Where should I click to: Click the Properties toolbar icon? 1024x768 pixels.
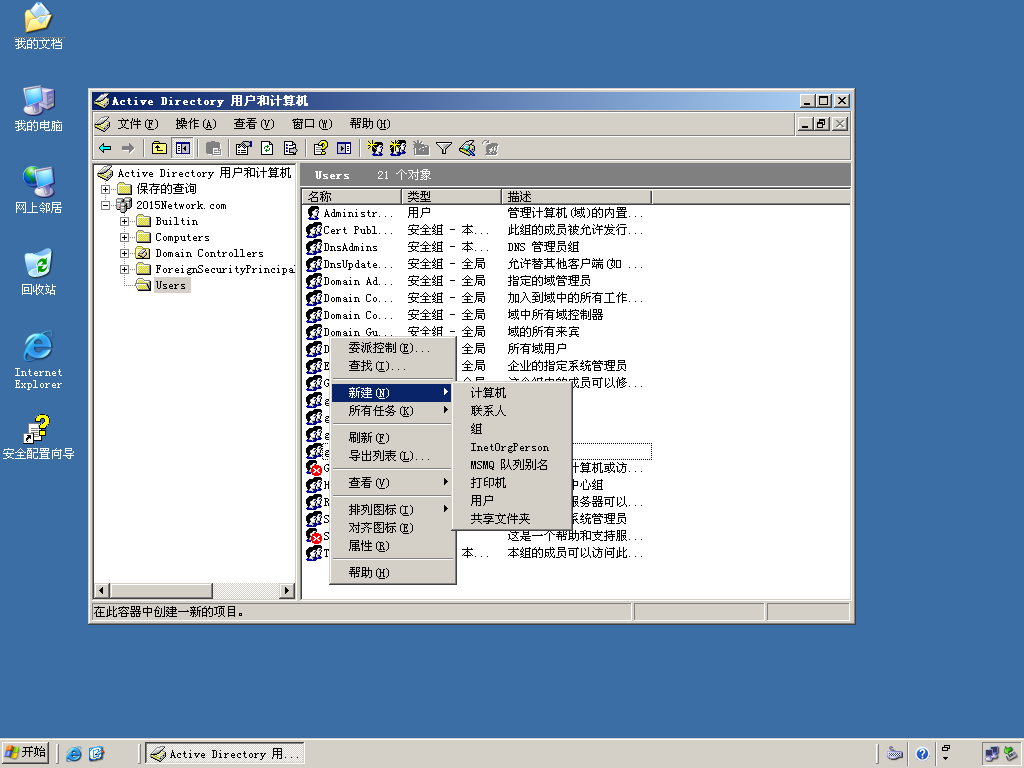coord(244,148)
